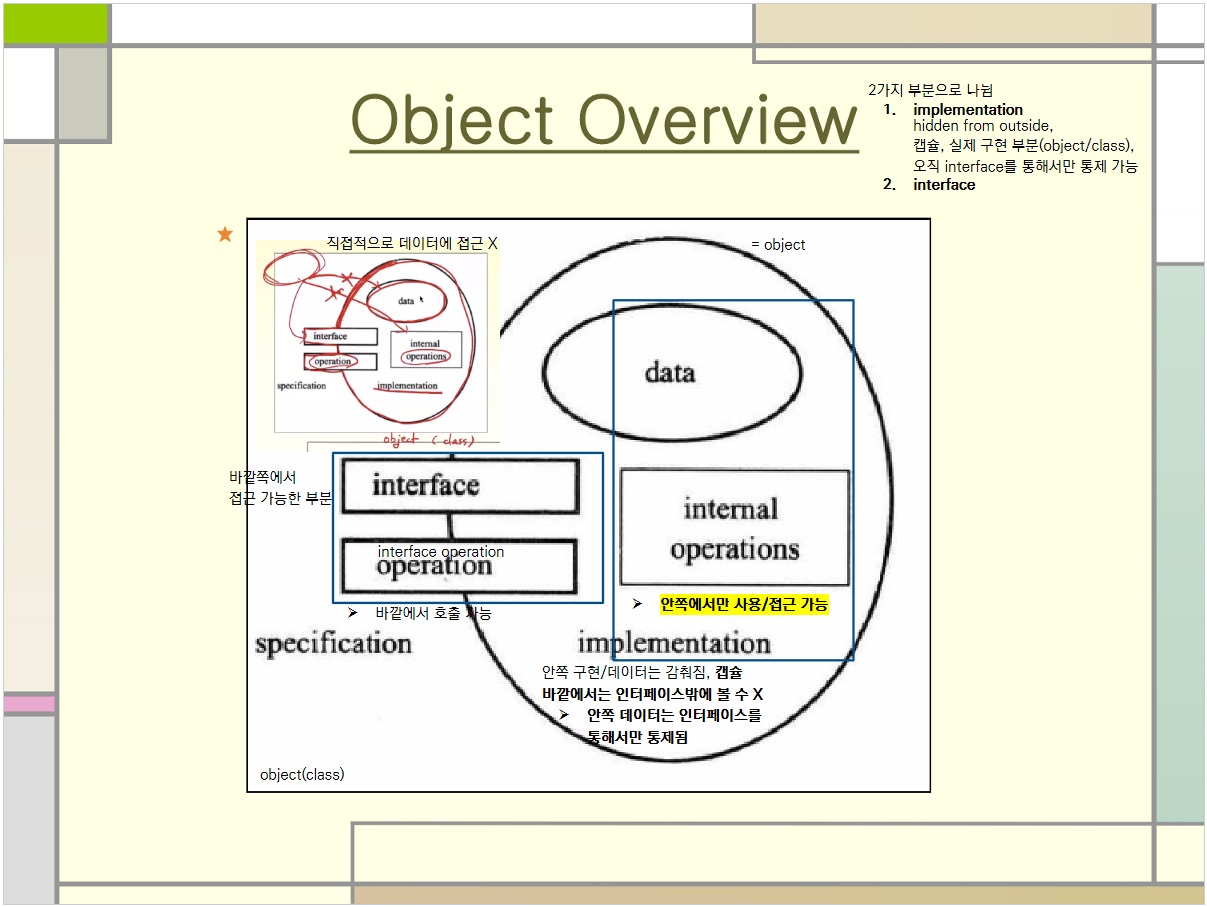Select the bold '1. implementation' note item
The image size is (1207, 907).
tap(967, 109)
